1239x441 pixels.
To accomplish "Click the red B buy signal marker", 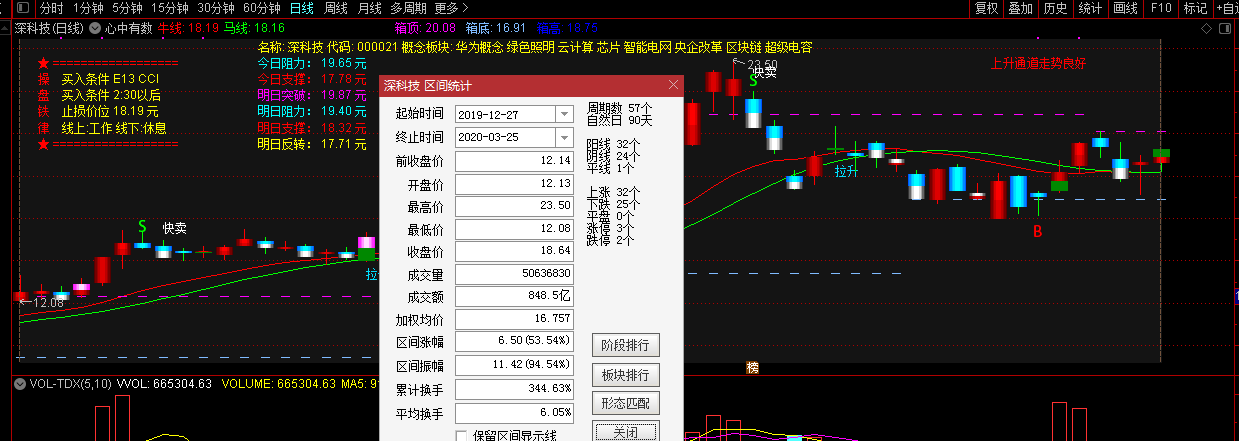I will click(1038, 232).
